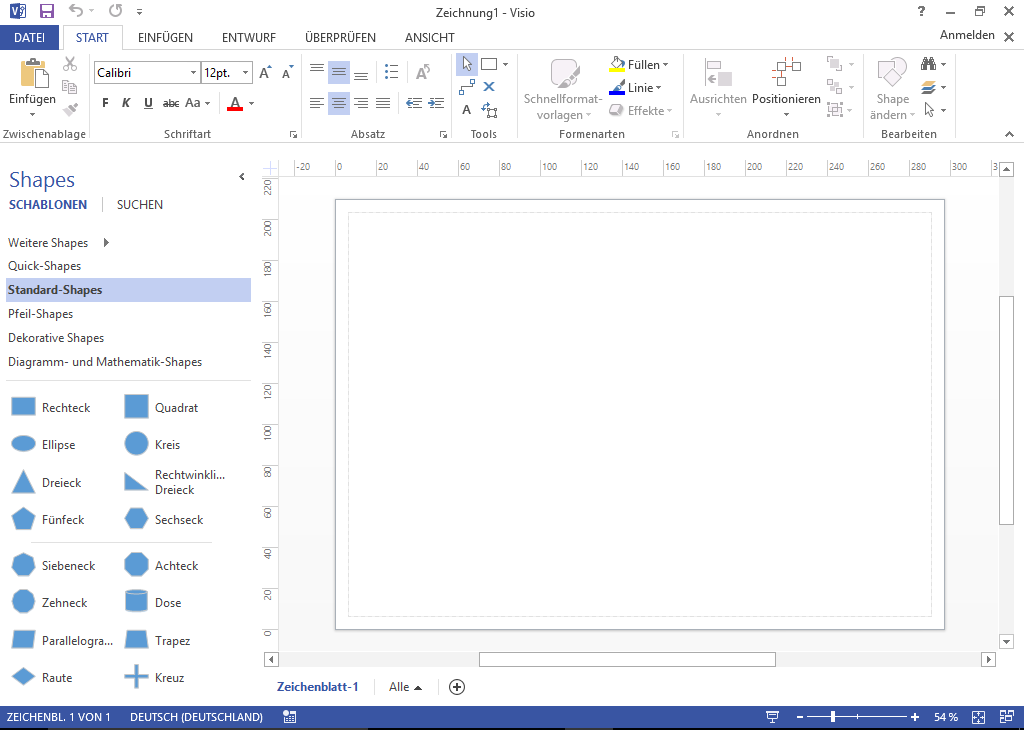Image resolution: width=1024 pixels, height=730 pixels.
Task: Open the Ausrichten alignment tool
Action: (x=718, y=76)
